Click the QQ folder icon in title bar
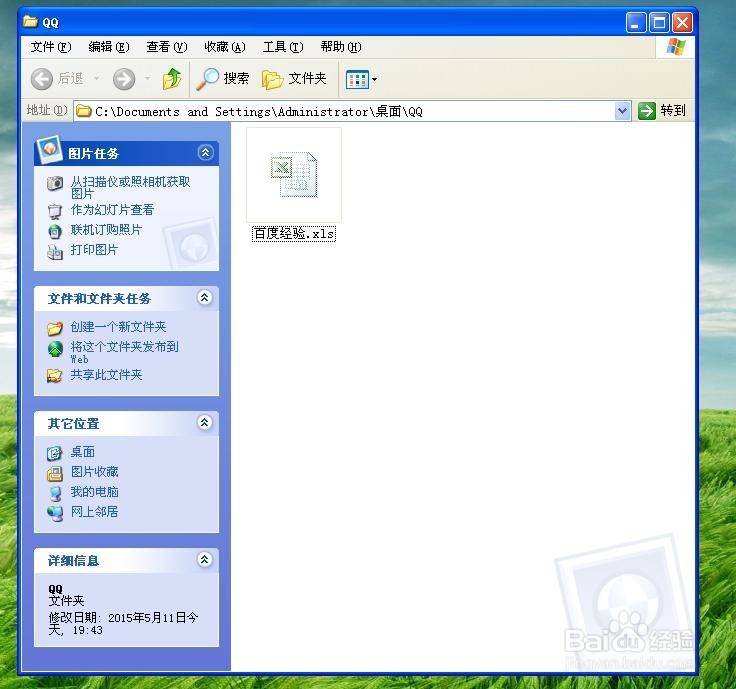 30,22
